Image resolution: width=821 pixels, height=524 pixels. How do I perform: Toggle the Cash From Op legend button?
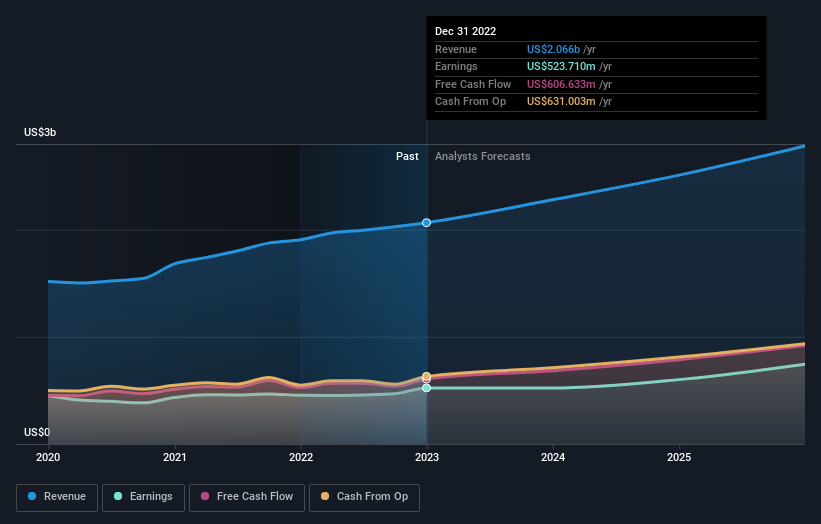coord(364,497)
